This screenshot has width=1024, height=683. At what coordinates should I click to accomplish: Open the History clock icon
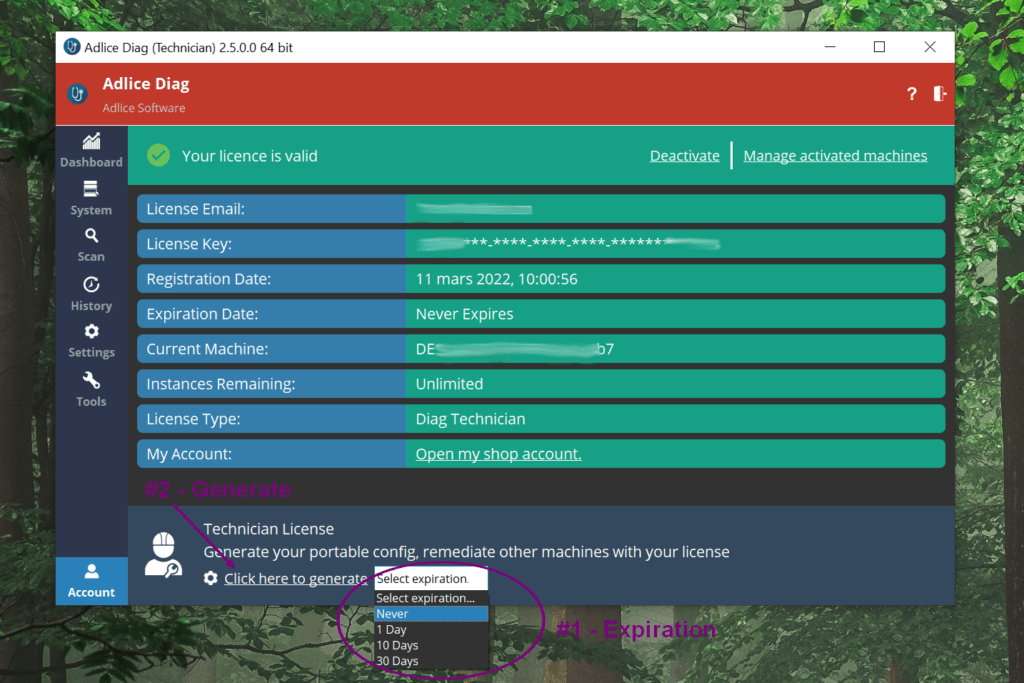coord(91,285)
